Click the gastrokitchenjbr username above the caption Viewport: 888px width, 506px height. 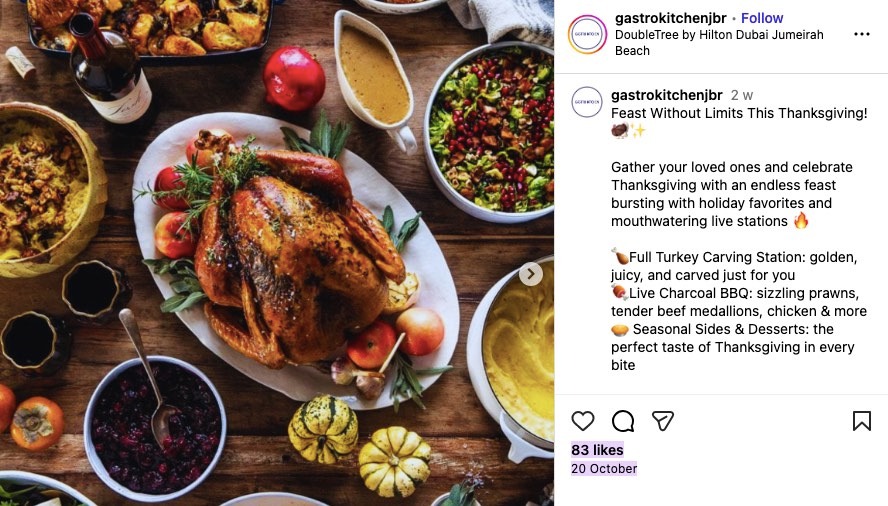click(x=667, y=95)
